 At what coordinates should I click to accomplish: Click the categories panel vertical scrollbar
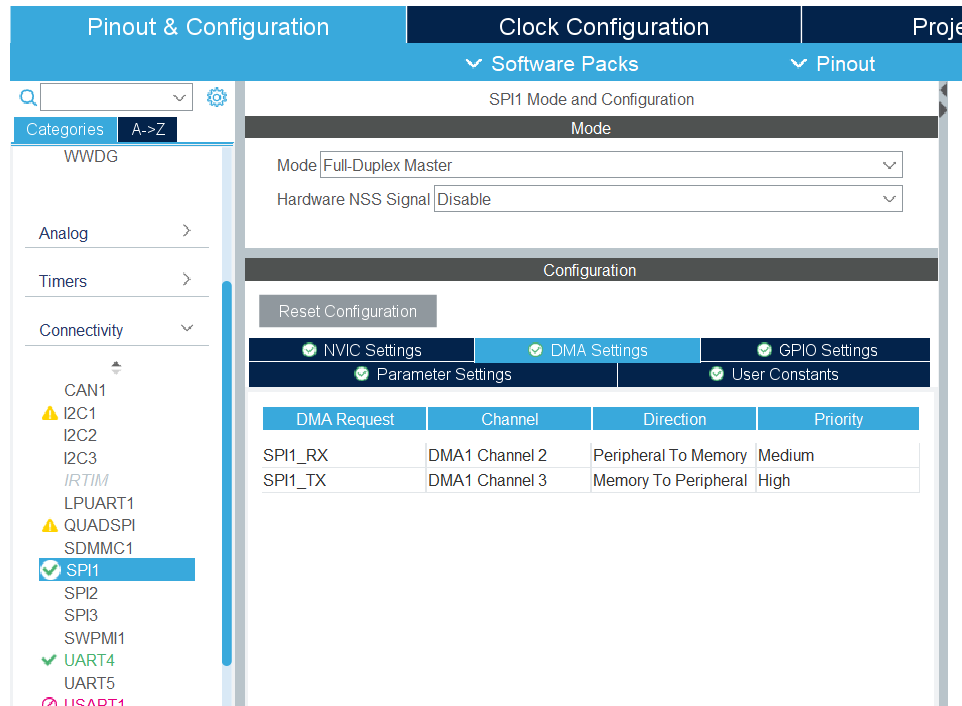(x=226, y=472)
